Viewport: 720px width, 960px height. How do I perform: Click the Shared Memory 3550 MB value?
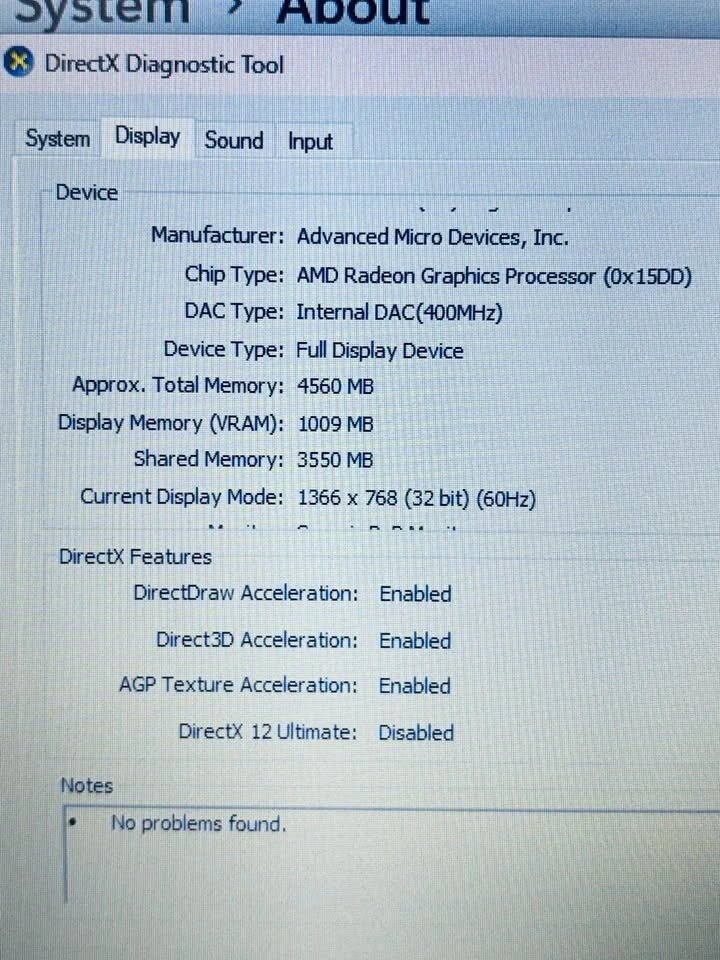[336, 460]
